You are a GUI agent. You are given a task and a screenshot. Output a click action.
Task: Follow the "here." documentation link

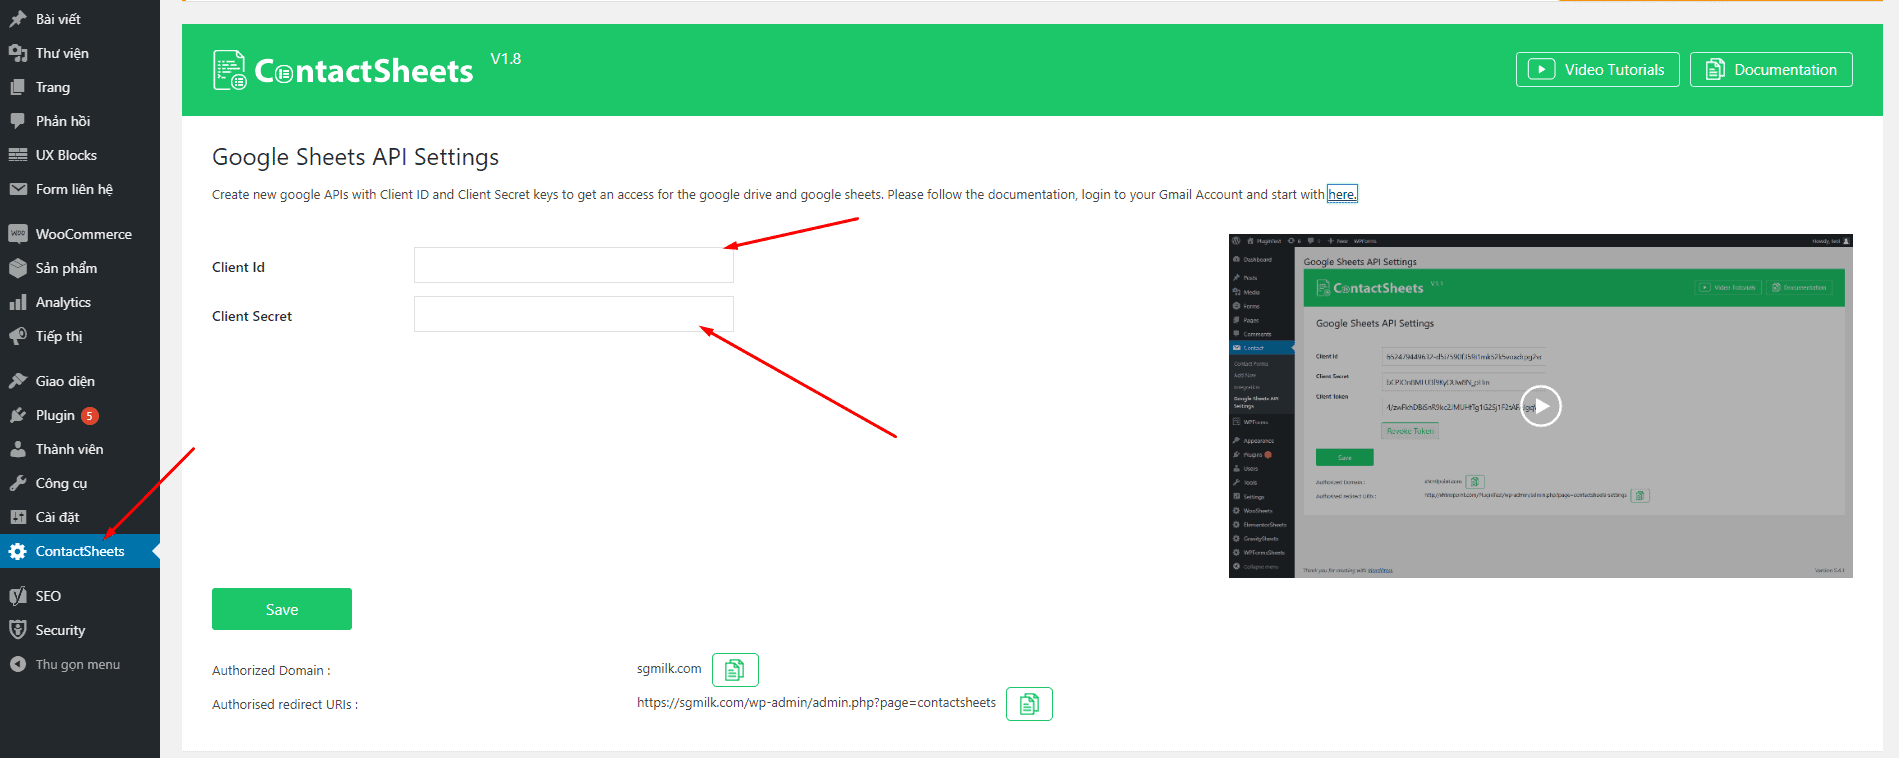1342,194
